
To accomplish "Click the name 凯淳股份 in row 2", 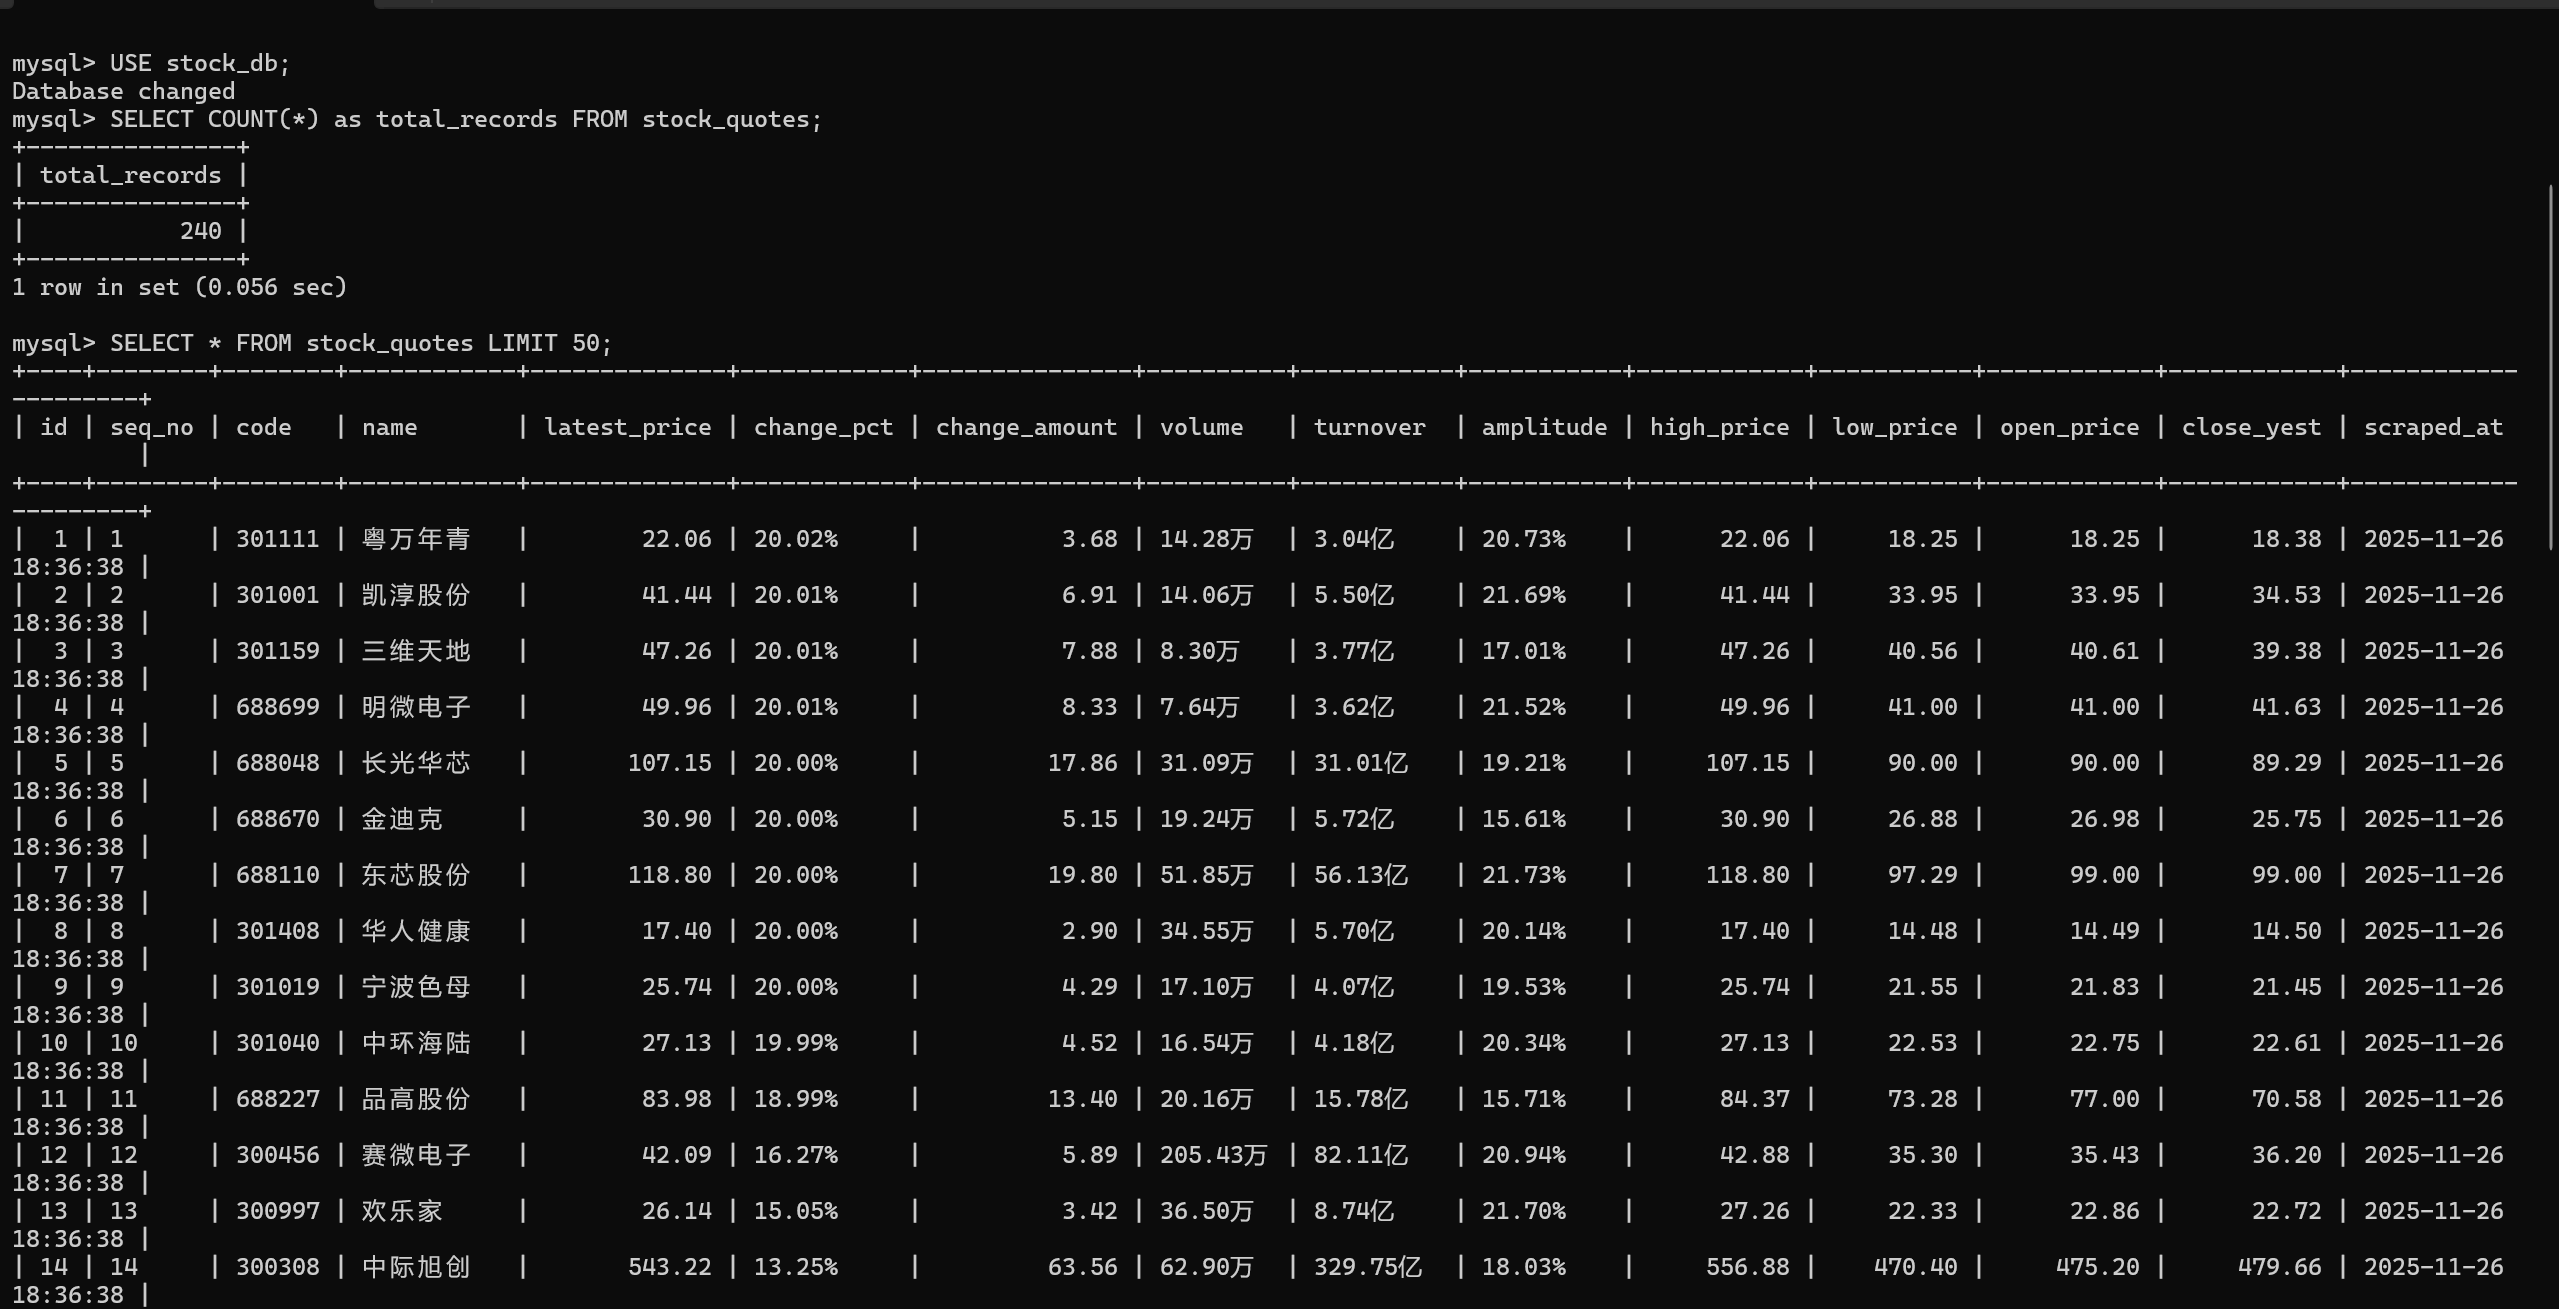I will (415, 595).
